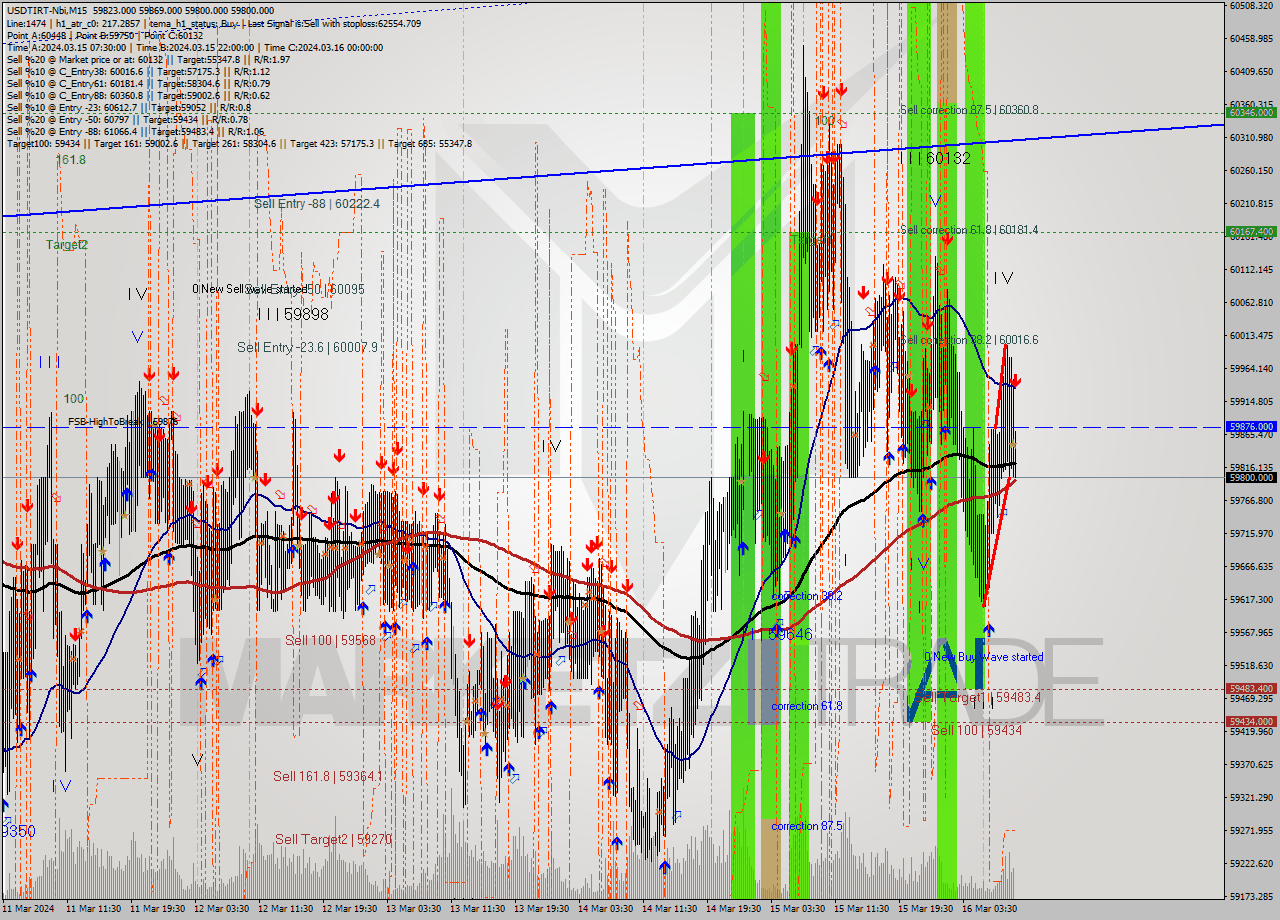Click the '59646' price annotation
1280x920 pixels.
pos(790,634)
